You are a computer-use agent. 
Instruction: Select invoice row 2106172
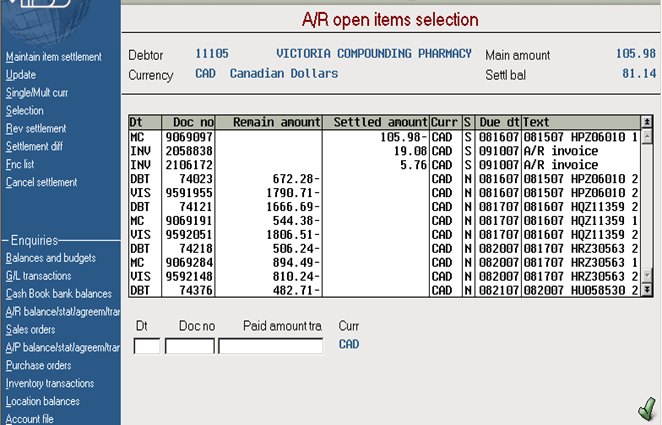385,165
